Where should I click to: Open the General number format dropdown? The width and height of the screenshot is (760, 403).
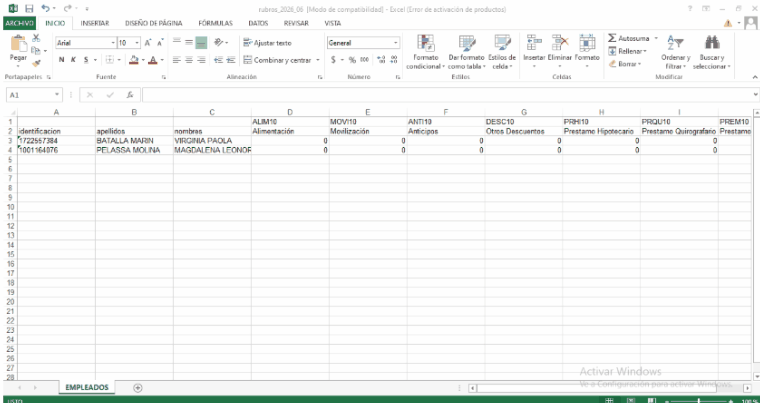tap(396, 43)
